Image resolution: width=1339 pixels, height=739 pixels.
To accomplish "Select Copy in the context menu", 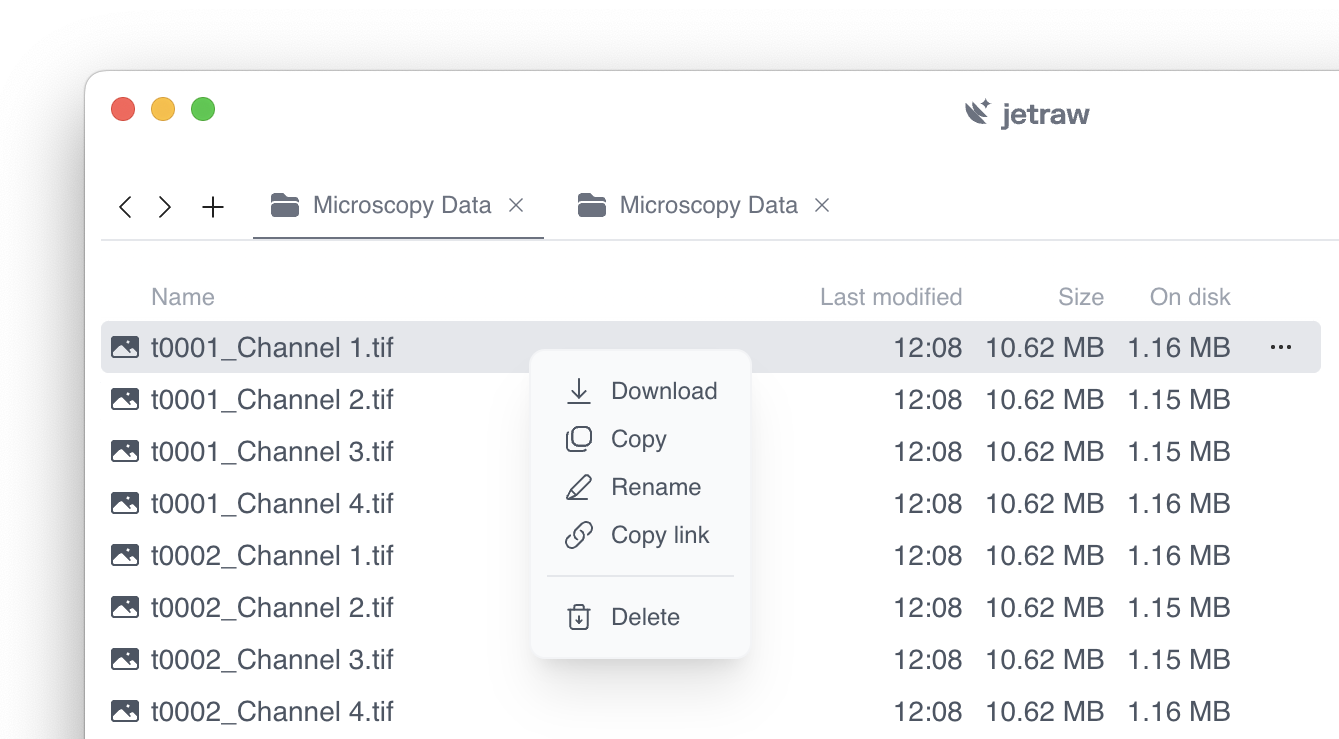I will 638,439.
